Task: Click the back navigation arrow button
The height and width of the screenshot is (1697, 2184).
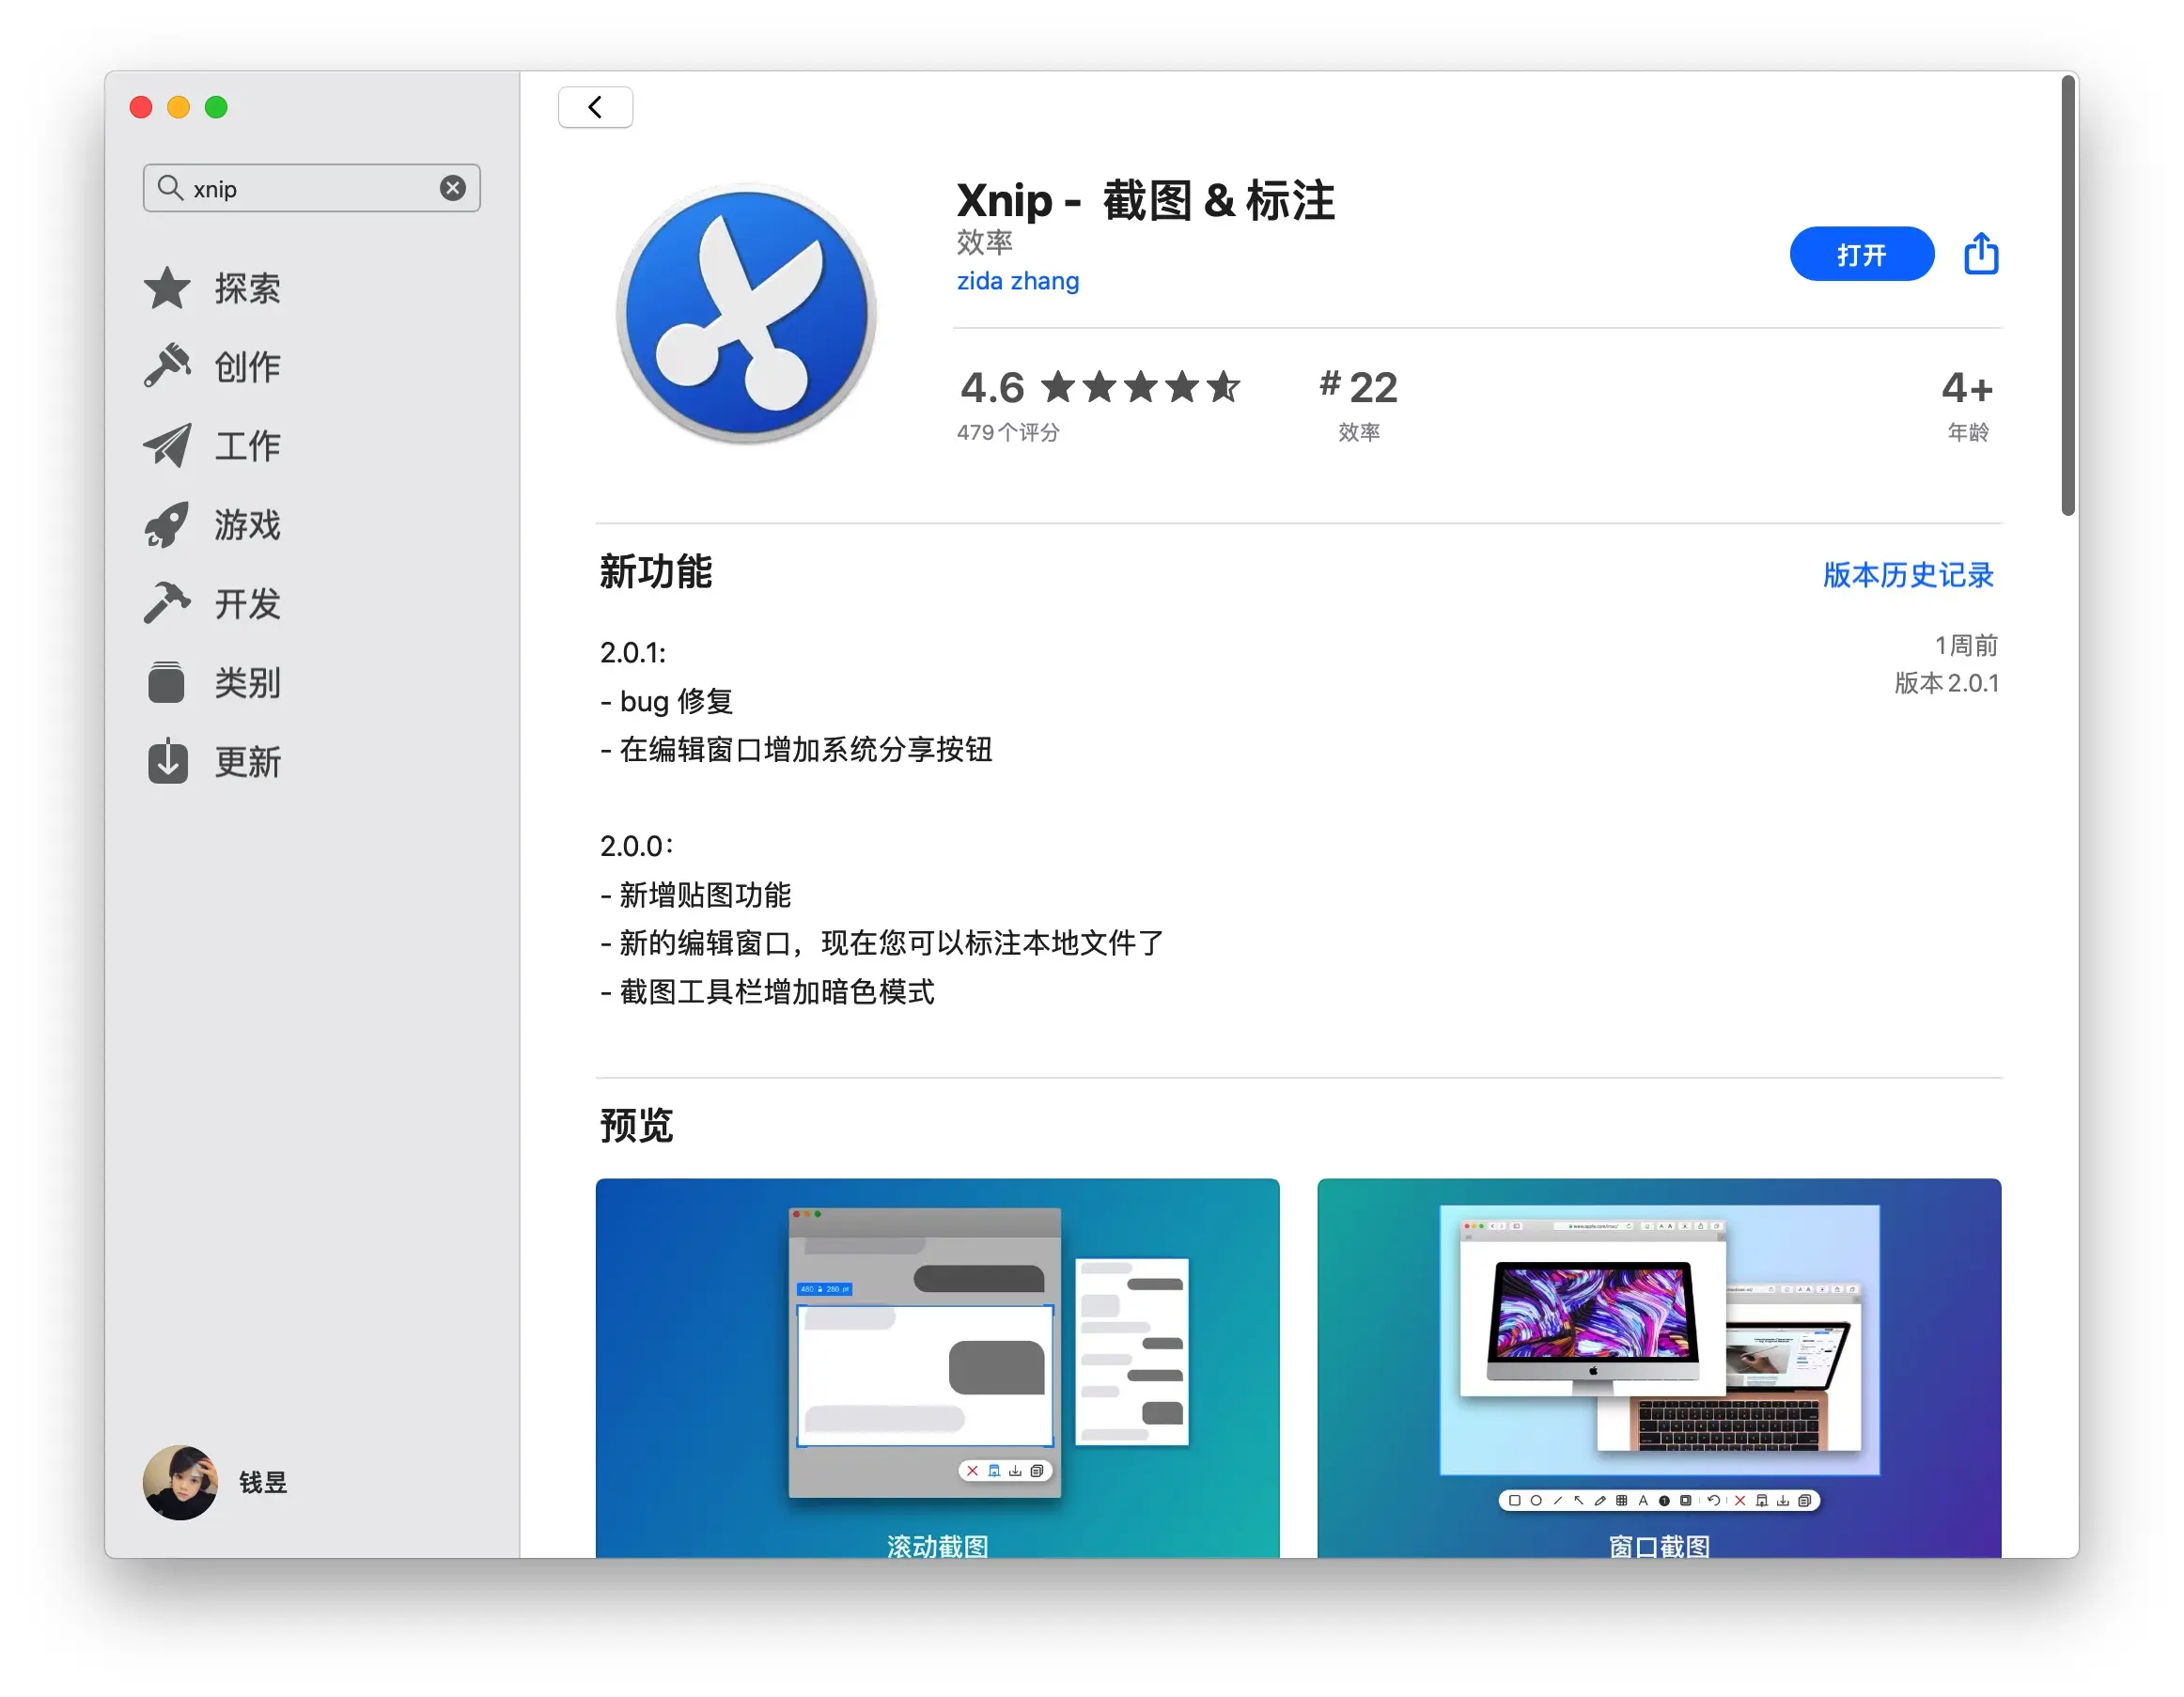Action: (x=595, y=107)
